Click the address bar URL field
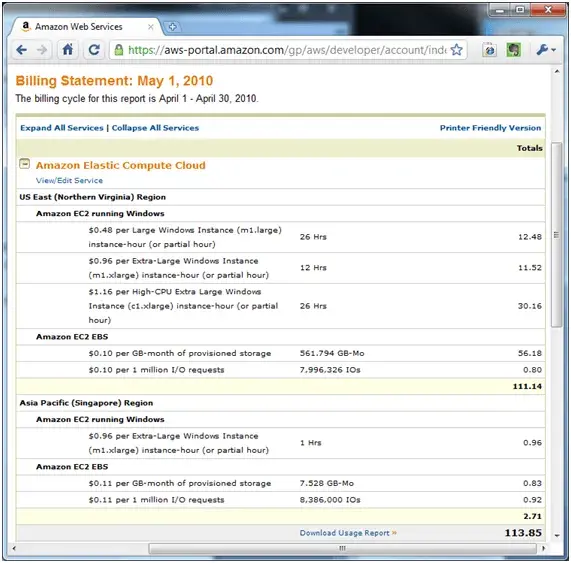Image resolution: width=571 pixels, height=563 pixels. click(287, 50)
